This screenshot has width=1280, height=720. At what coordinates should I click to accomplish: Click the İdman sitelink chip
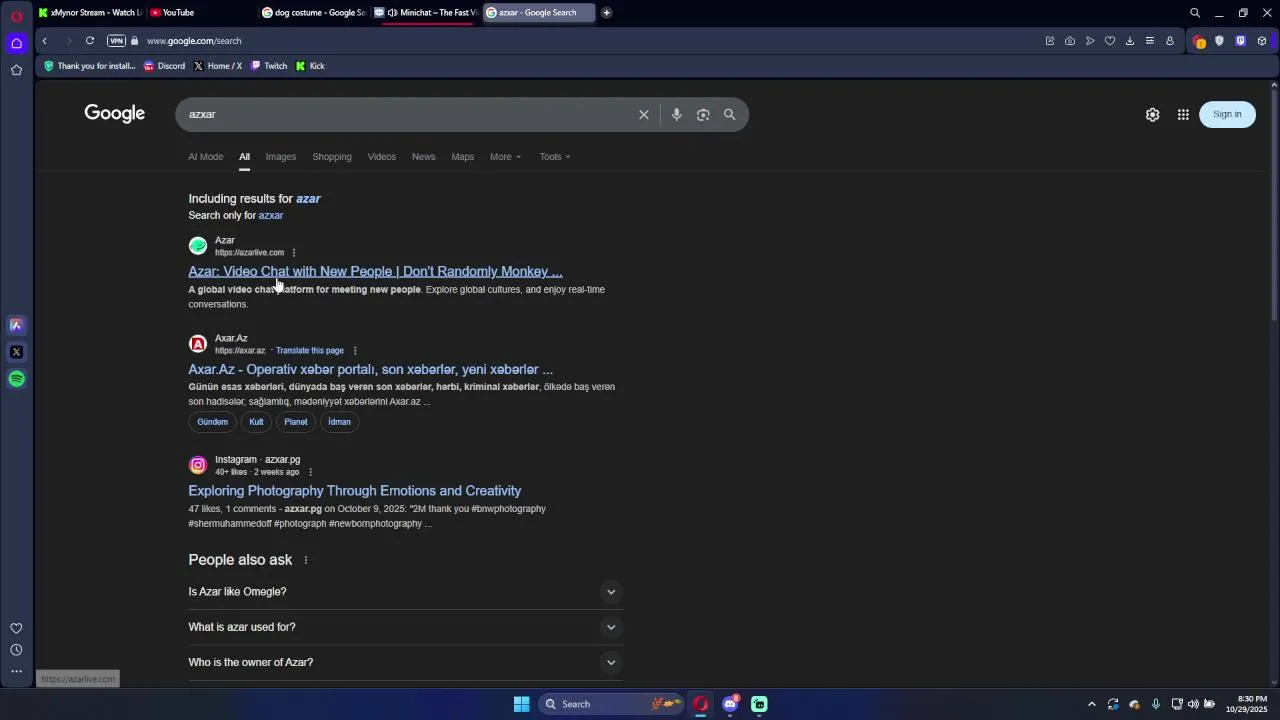point(340,422)
